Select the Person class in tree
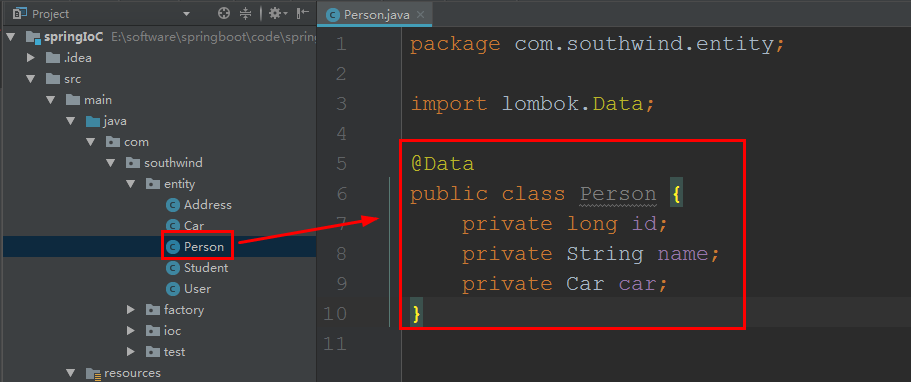This screenshot has width=911, height=382. 203,247
